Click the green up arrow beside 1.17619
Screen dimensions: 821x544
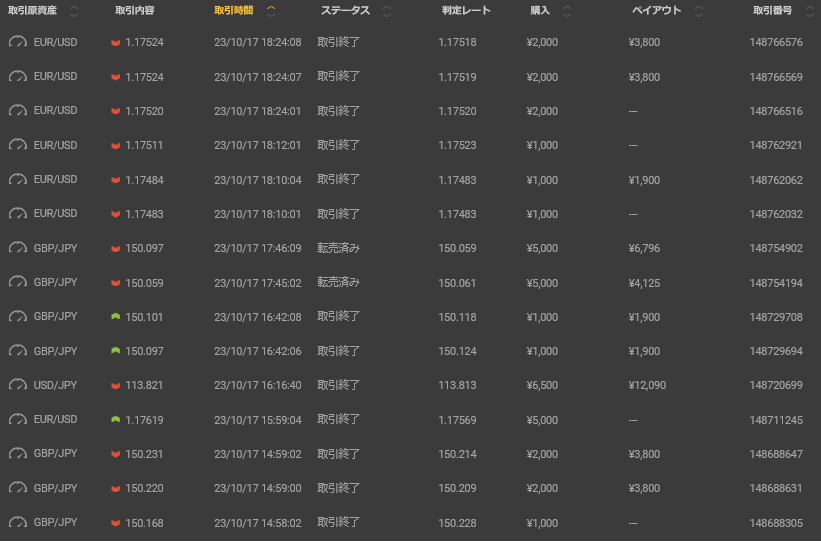point(115,420)
